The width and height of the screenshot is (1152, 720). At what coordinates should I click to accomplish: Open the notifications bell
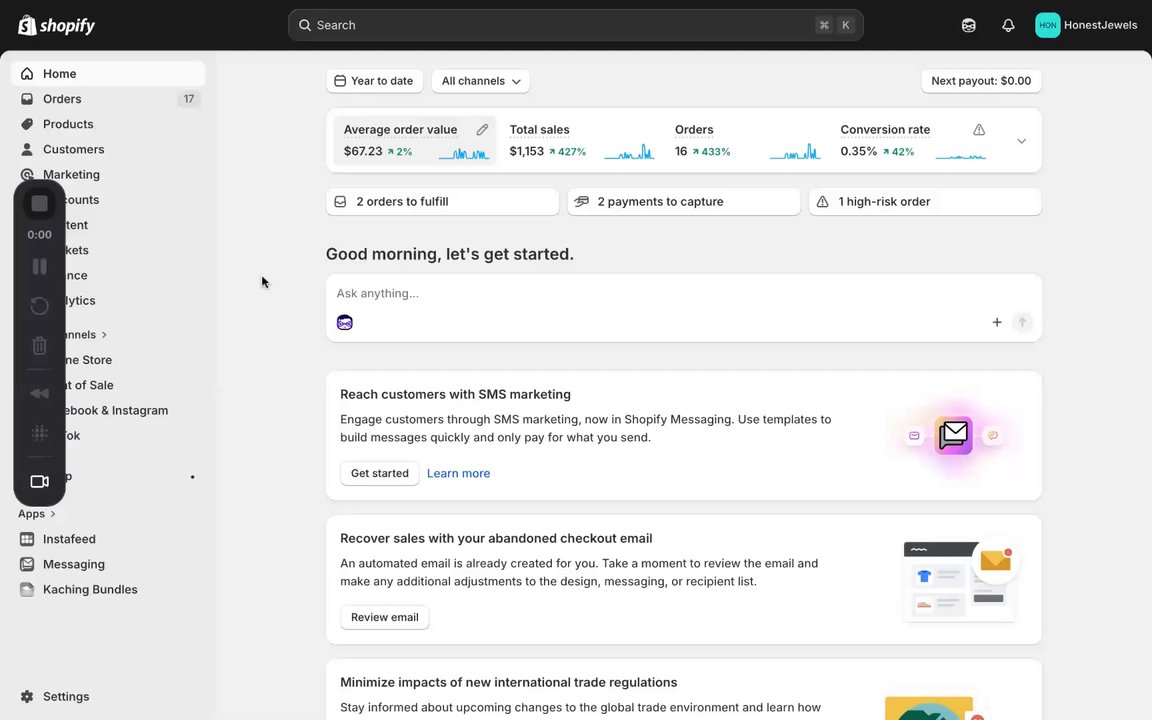click(x=1008, y=25)
